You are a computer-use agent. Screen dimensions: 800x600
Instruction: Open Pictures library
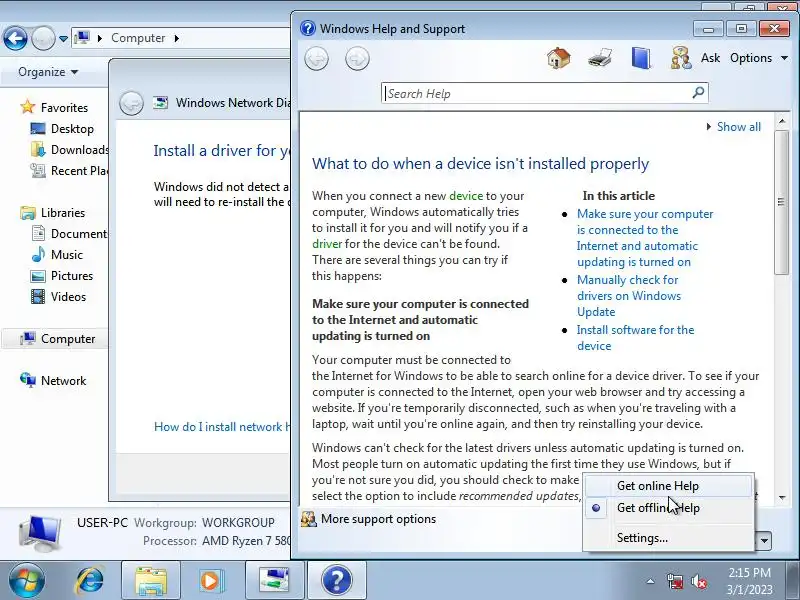click(x=71, y=276)
